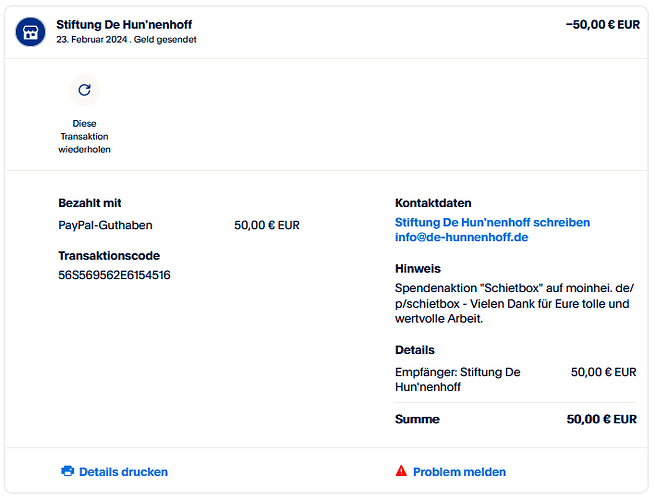Click the 'Kontaktdaten' heading
Screen dimensions: 655x500
(x=433, y=203)
